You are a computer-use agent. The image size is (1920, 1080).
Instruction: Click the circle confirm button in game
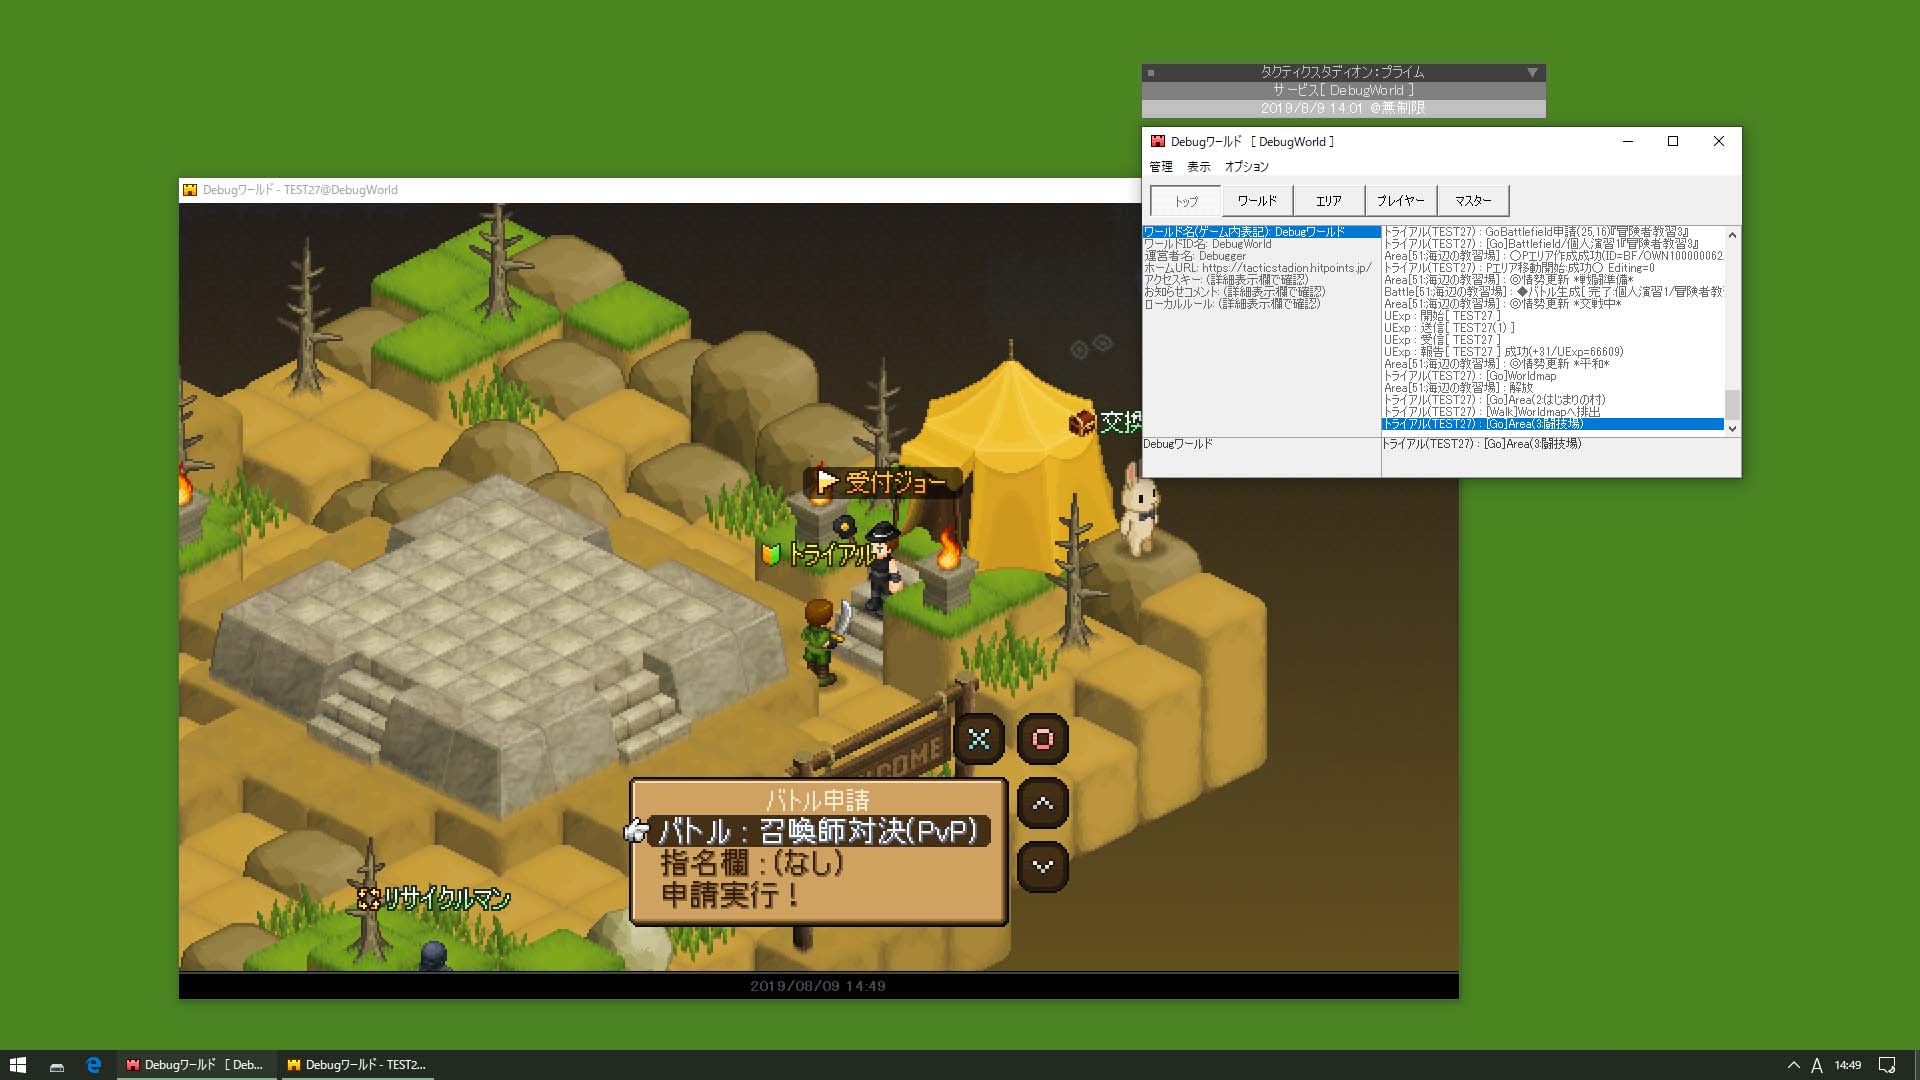click(x=1043, y=739)
